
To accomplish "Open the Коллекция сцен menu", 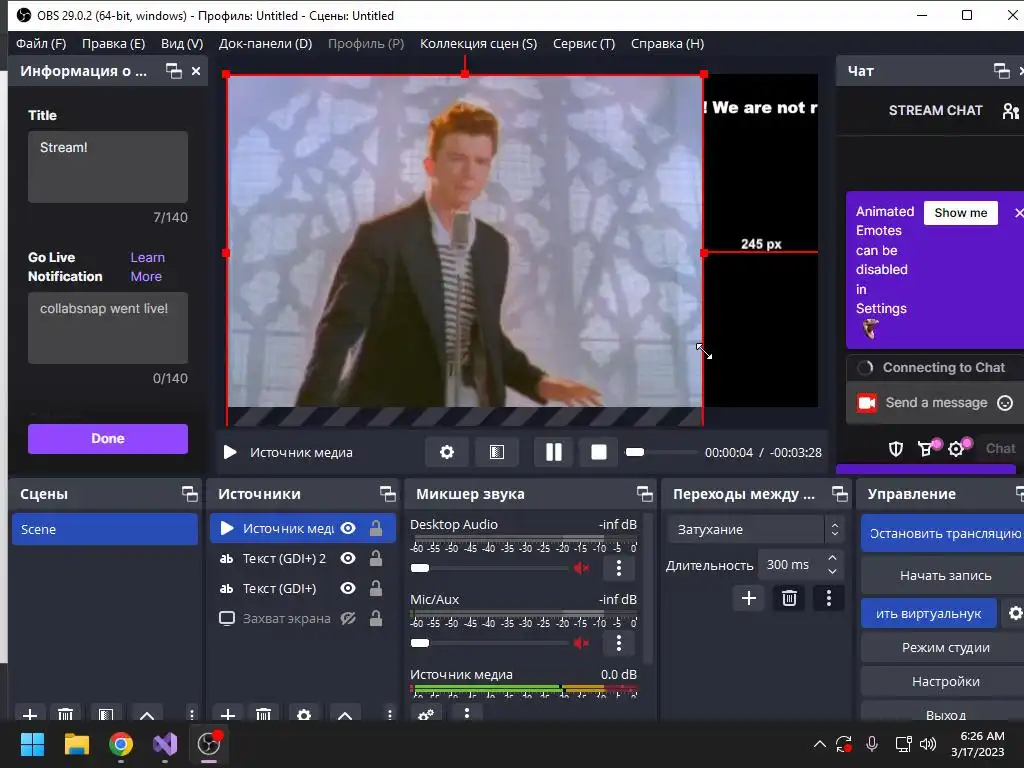I will [x=479, y=44].
